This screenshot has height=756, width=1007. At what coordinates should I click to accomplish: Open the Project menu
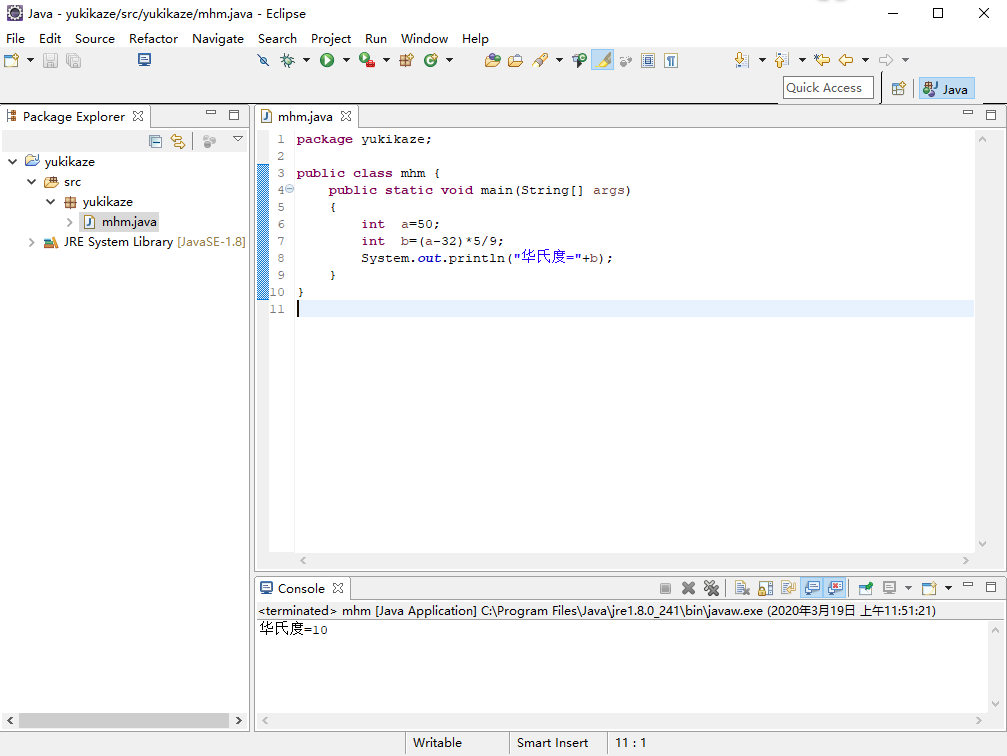click(331, 39)
